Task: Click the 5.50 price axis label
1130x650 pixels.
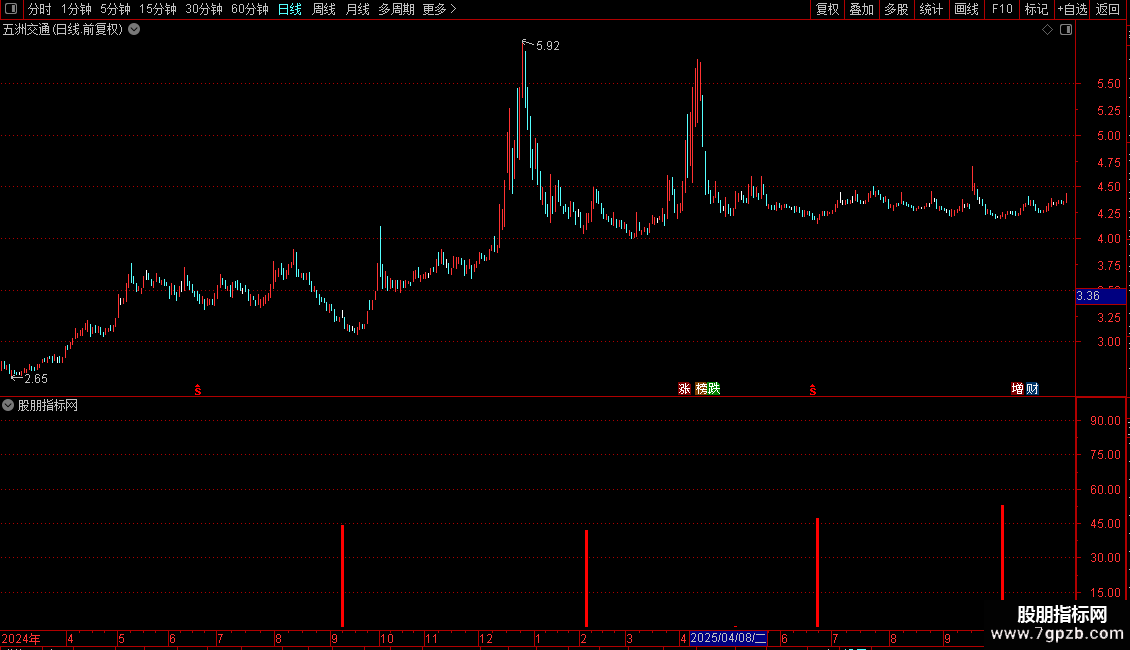Action: coord(1108,84)
